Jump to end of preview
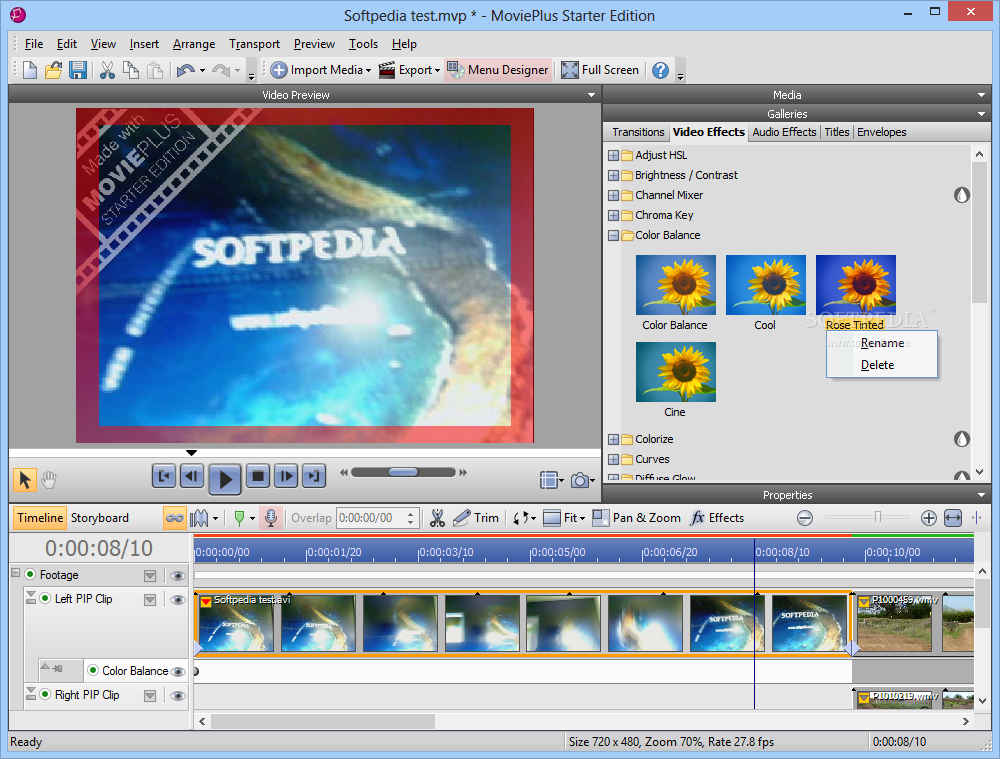This screenshot has width=1000, height=759. tap(313, 476)
